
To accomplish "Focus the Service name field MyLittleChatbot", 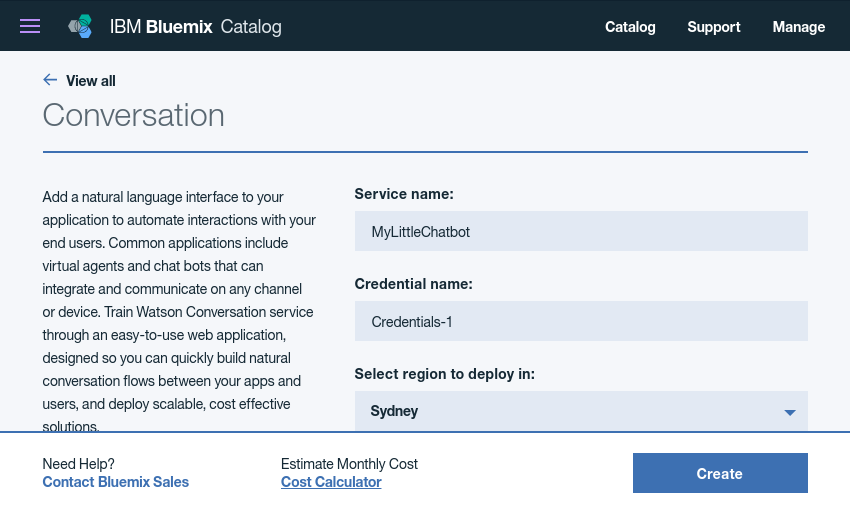I will [580, 231].
